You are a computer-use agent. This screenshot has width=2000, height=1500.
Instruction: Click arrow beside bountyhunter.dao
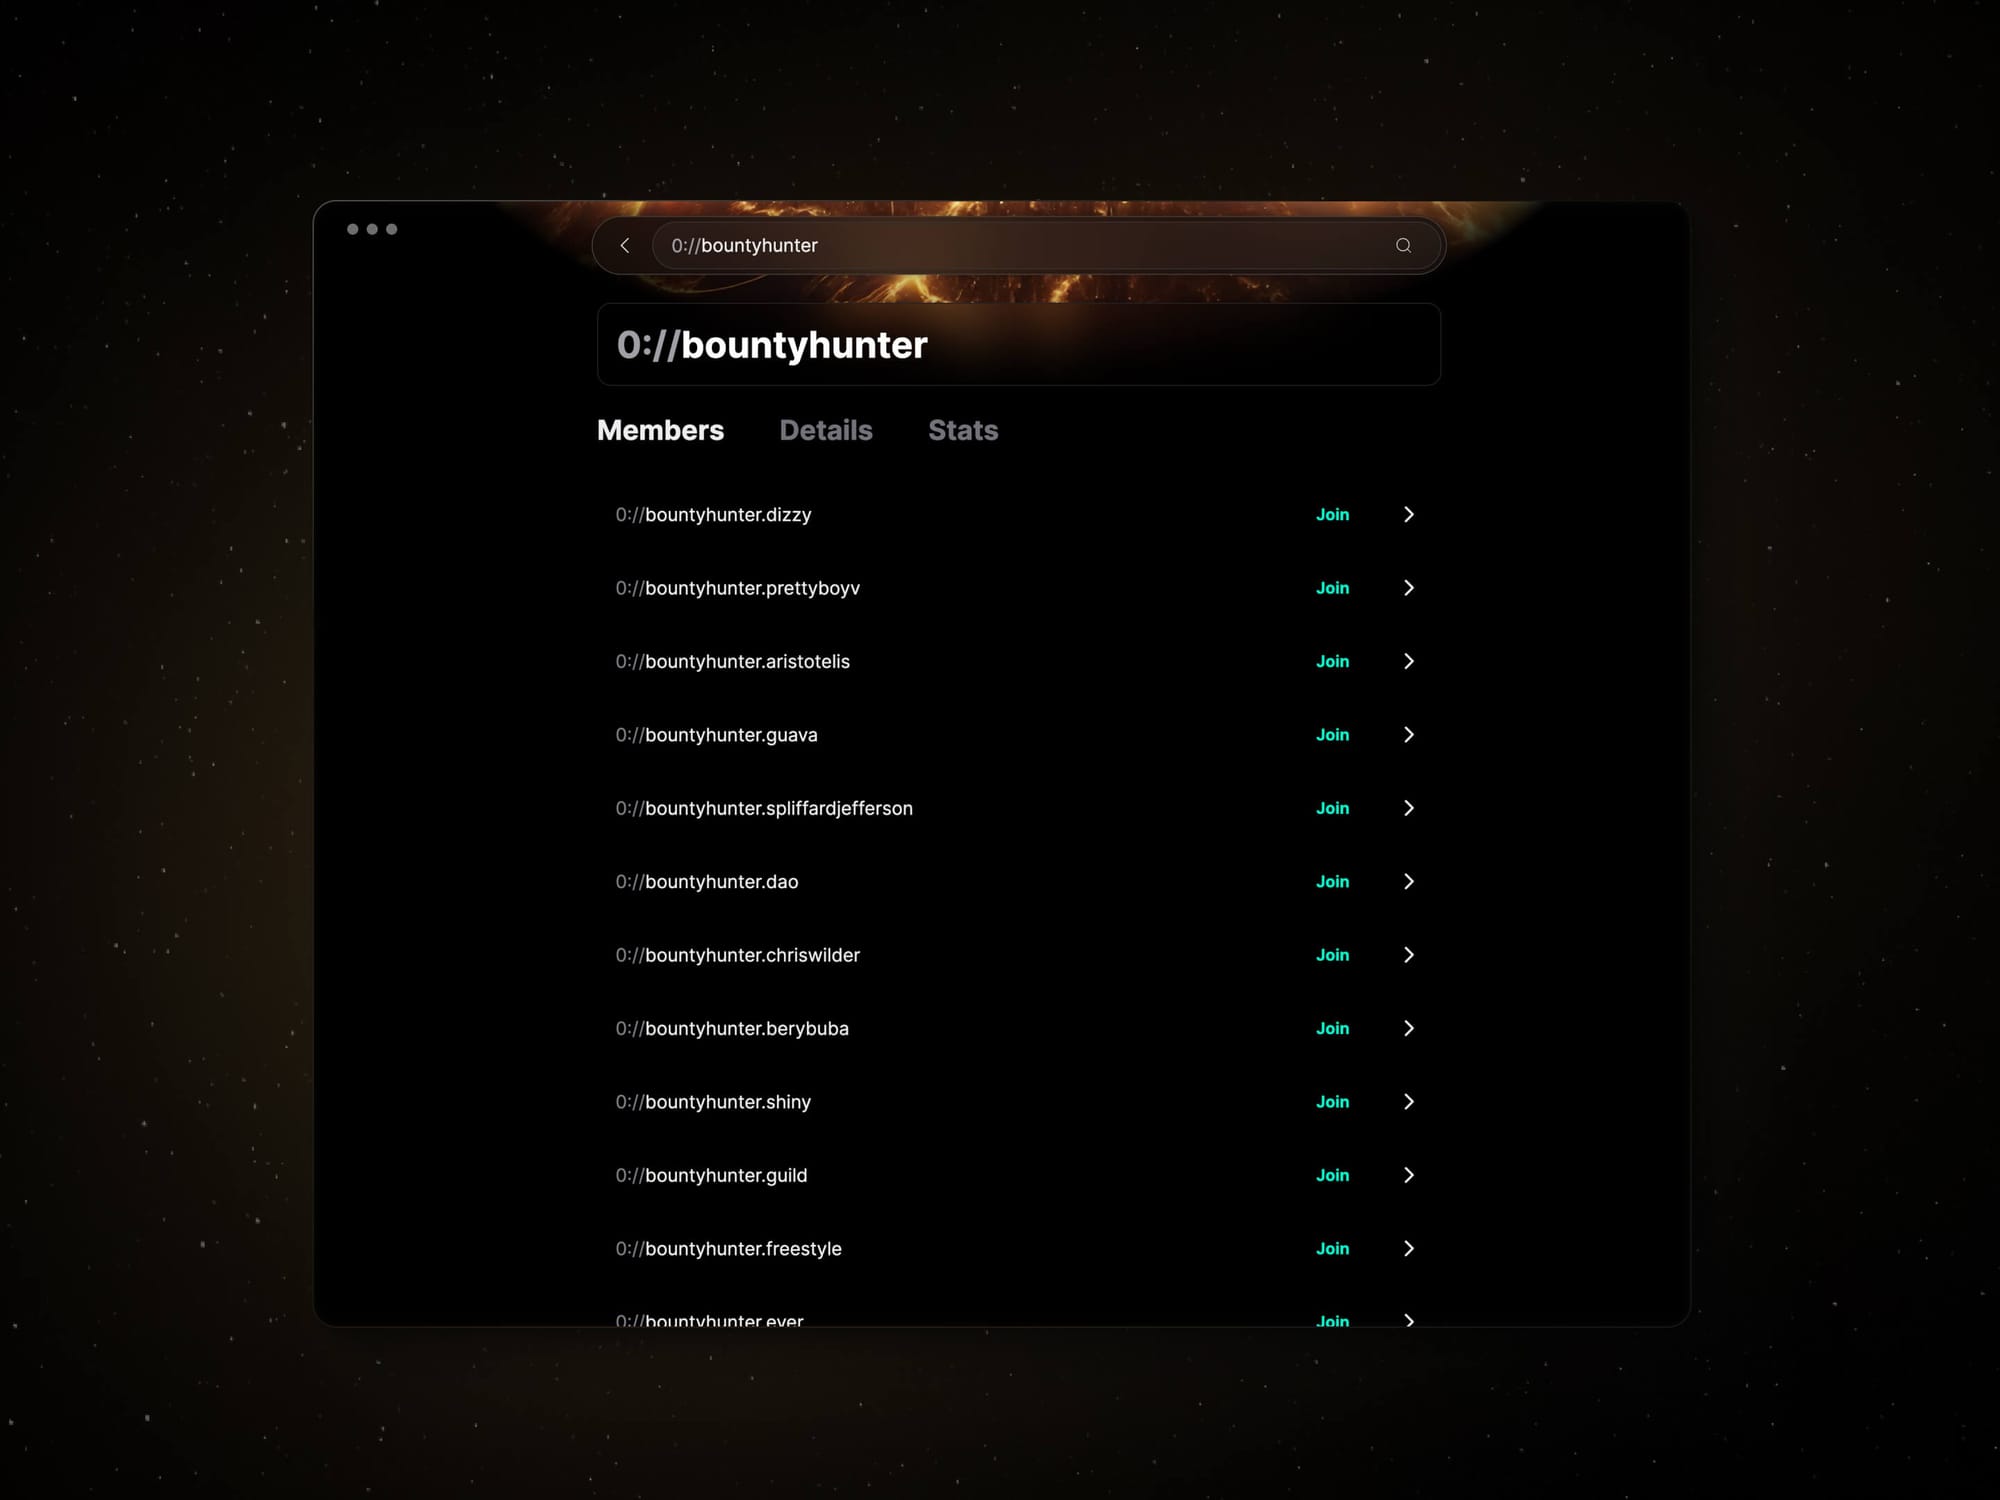pos(1408,881)
